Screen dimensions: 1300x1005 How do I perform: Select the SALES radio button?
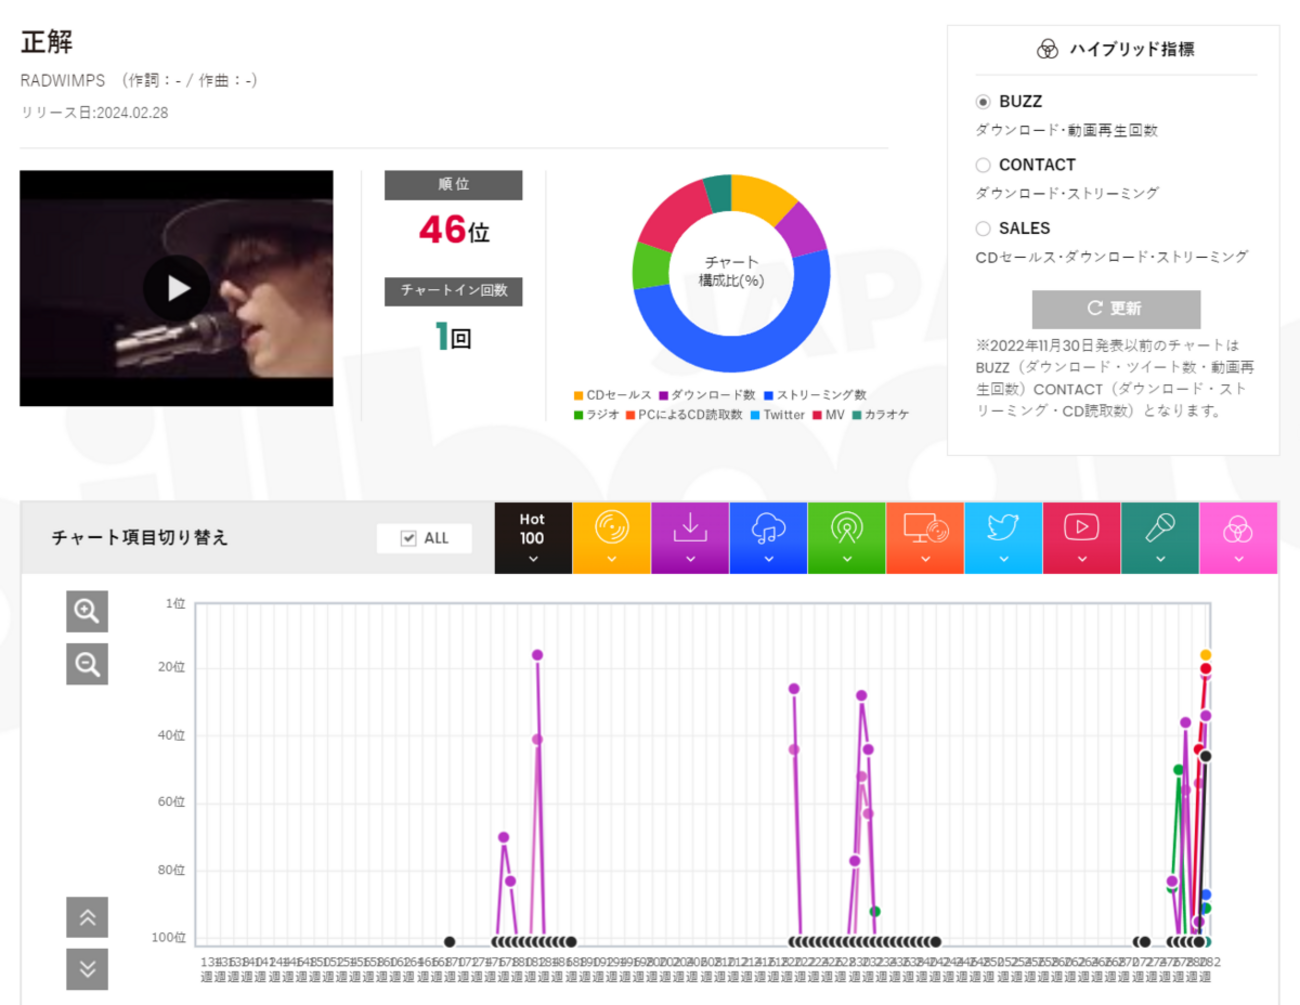point(983,228)
